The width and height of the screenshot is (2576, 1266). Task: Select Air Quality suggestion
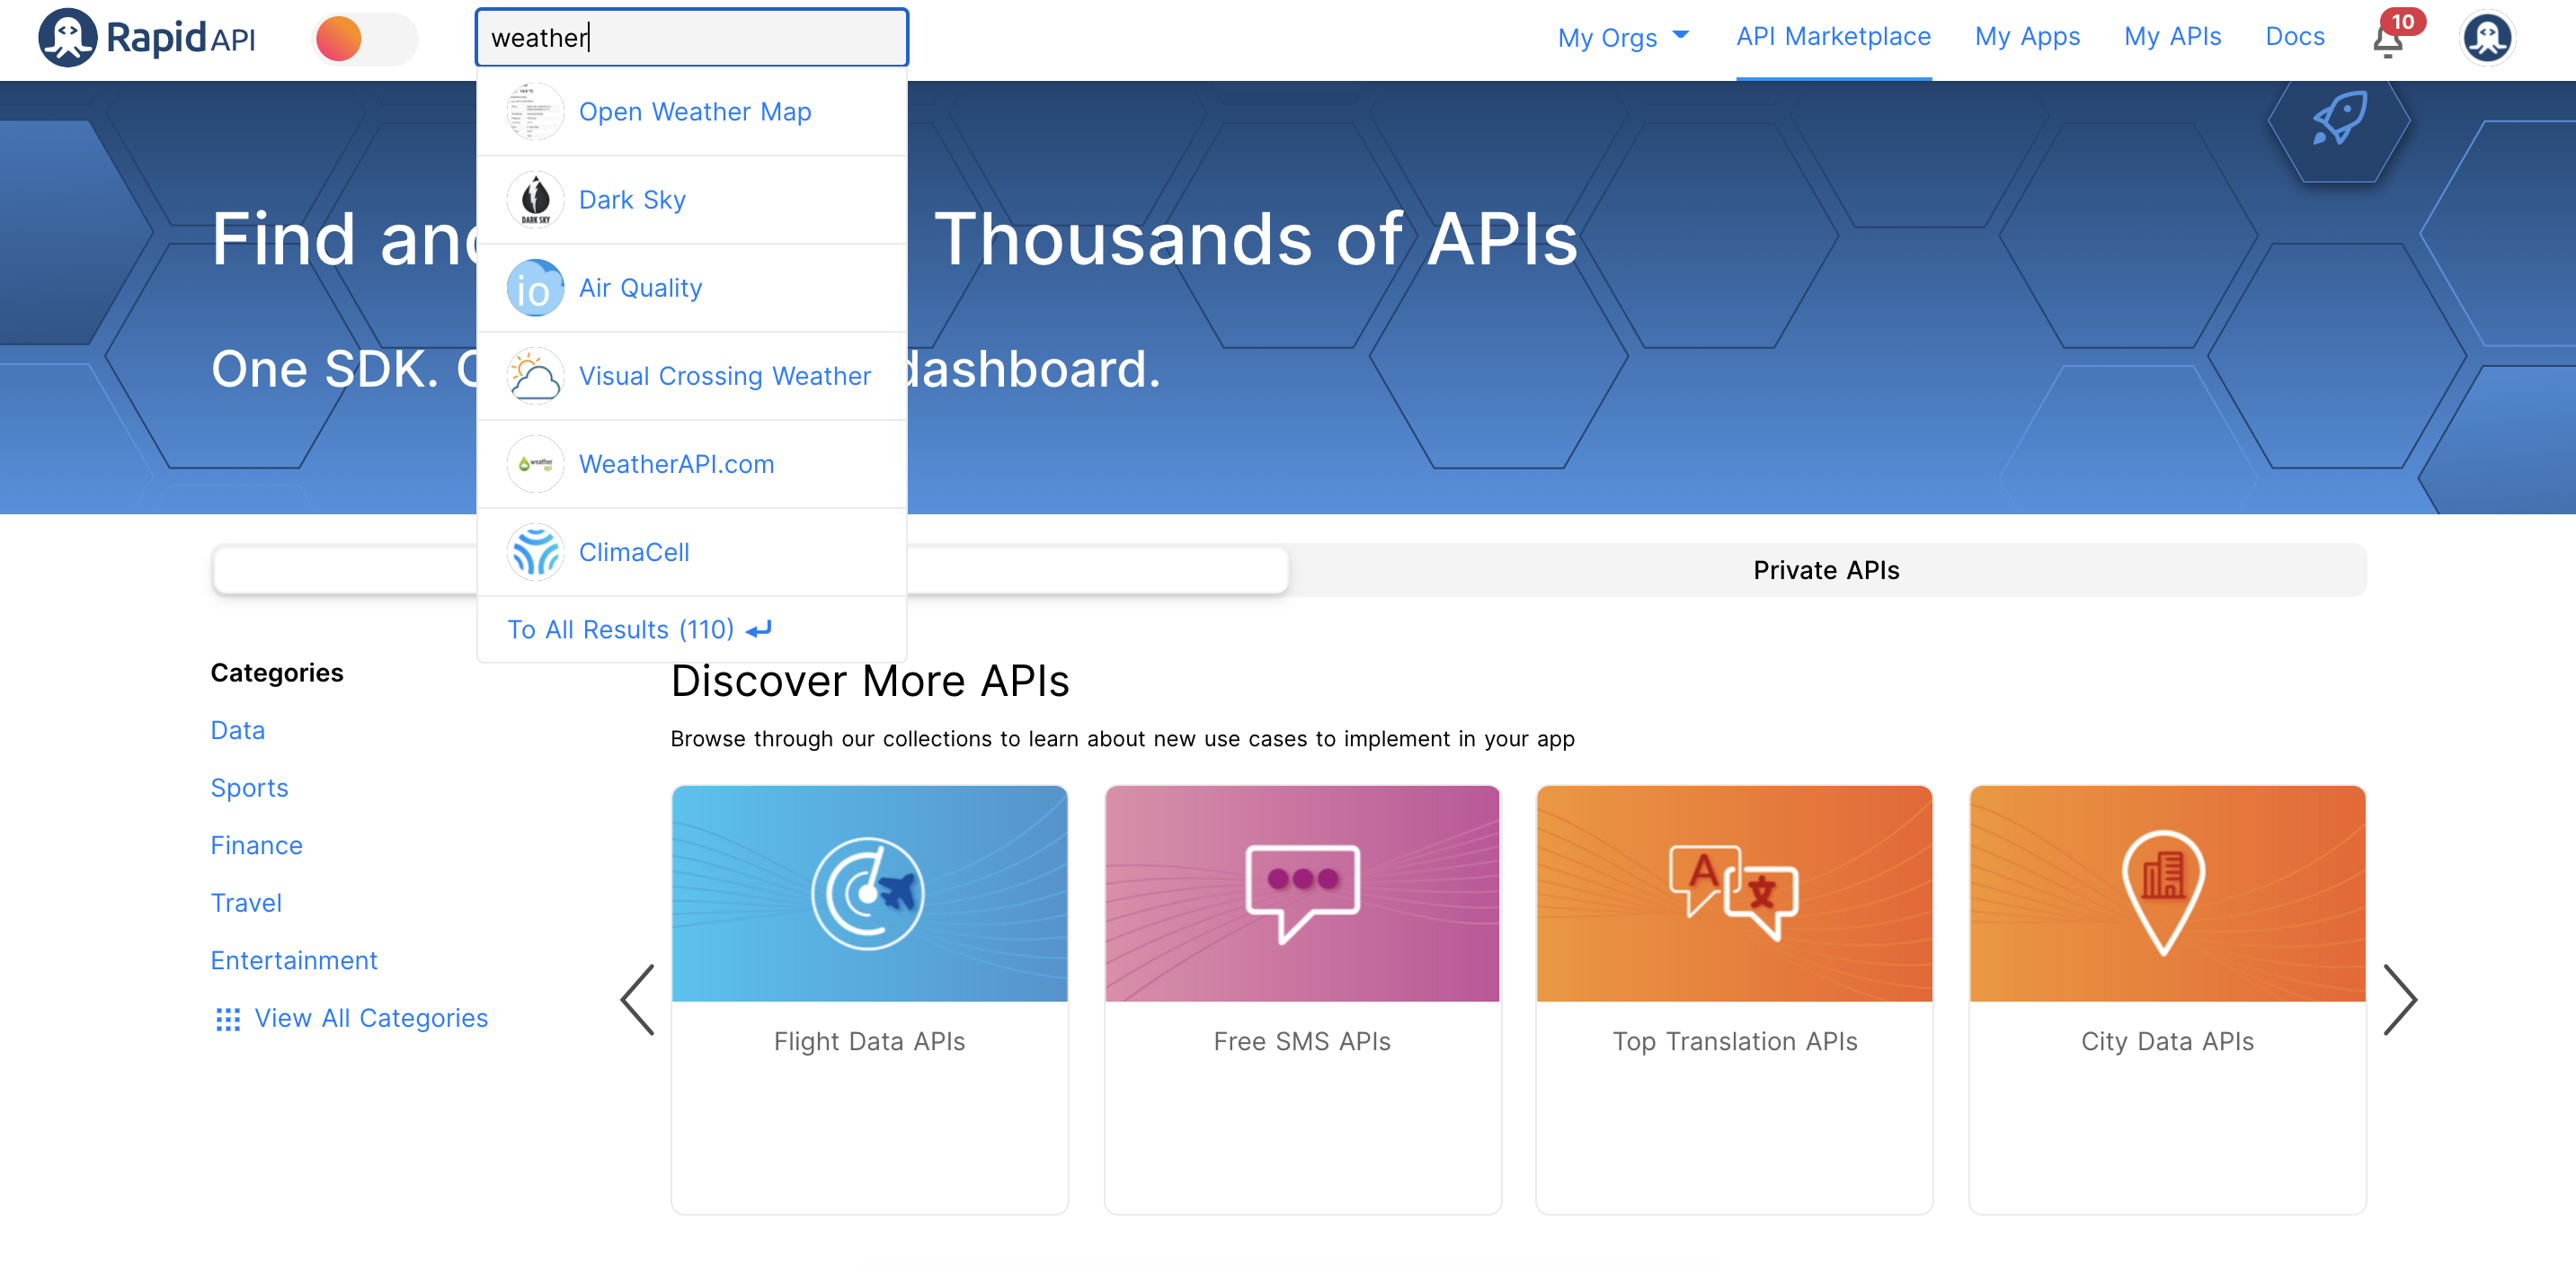[x=691, y=287]
